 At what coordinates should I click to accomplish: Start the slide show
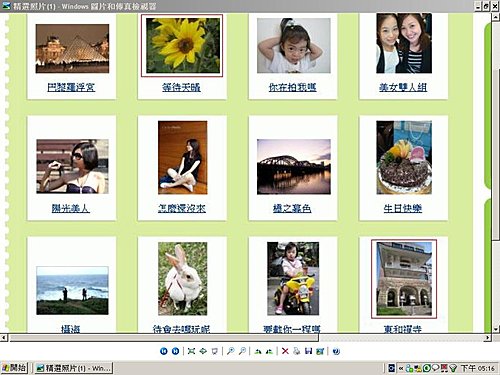tap(215, 351)
